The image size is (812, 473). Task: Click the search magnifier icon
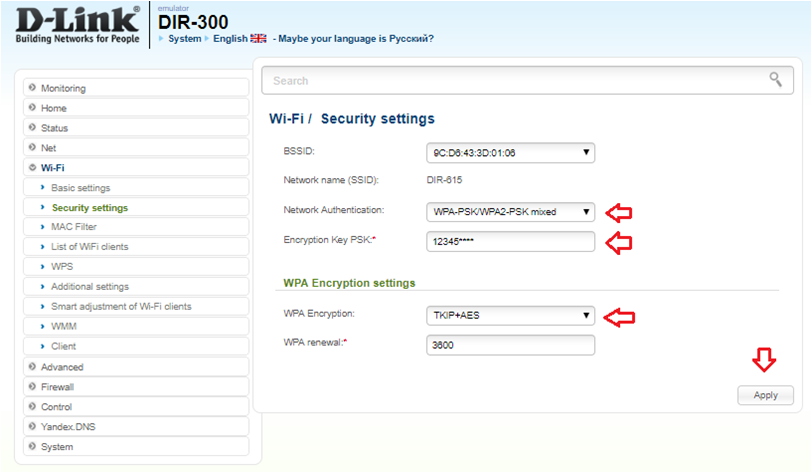pyautogui.click(x=774, y=80)
